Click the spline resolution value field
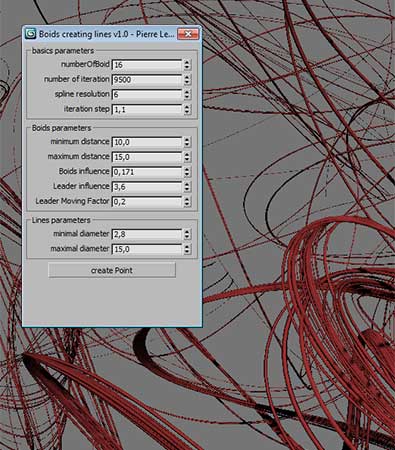 click(x=147, y=94)
